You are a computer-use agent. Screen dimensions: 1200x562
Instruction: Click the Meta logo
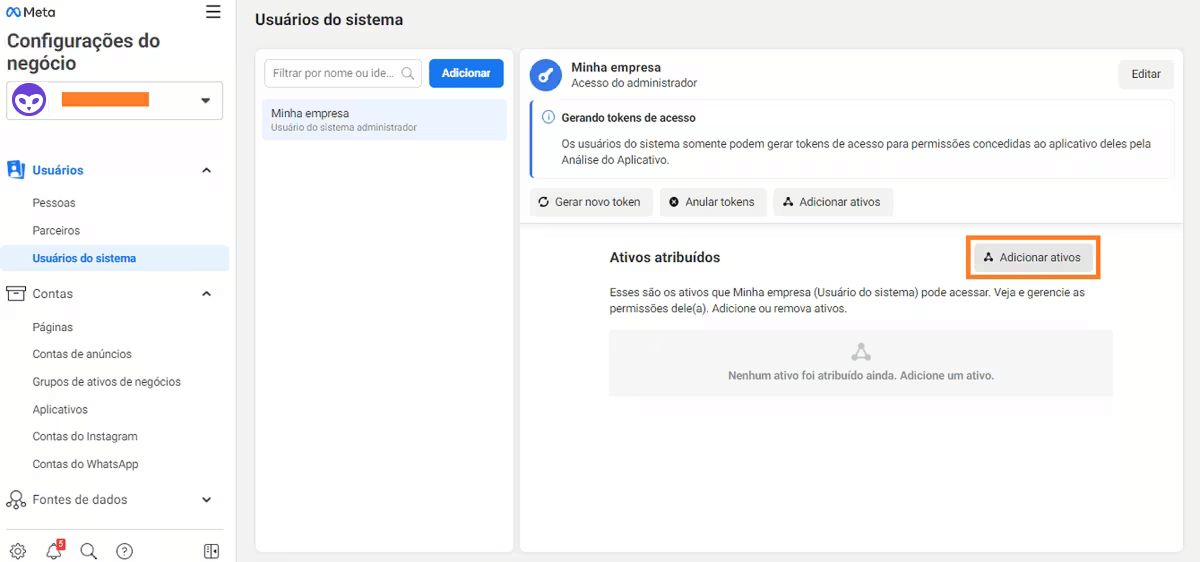pos(31,13)
